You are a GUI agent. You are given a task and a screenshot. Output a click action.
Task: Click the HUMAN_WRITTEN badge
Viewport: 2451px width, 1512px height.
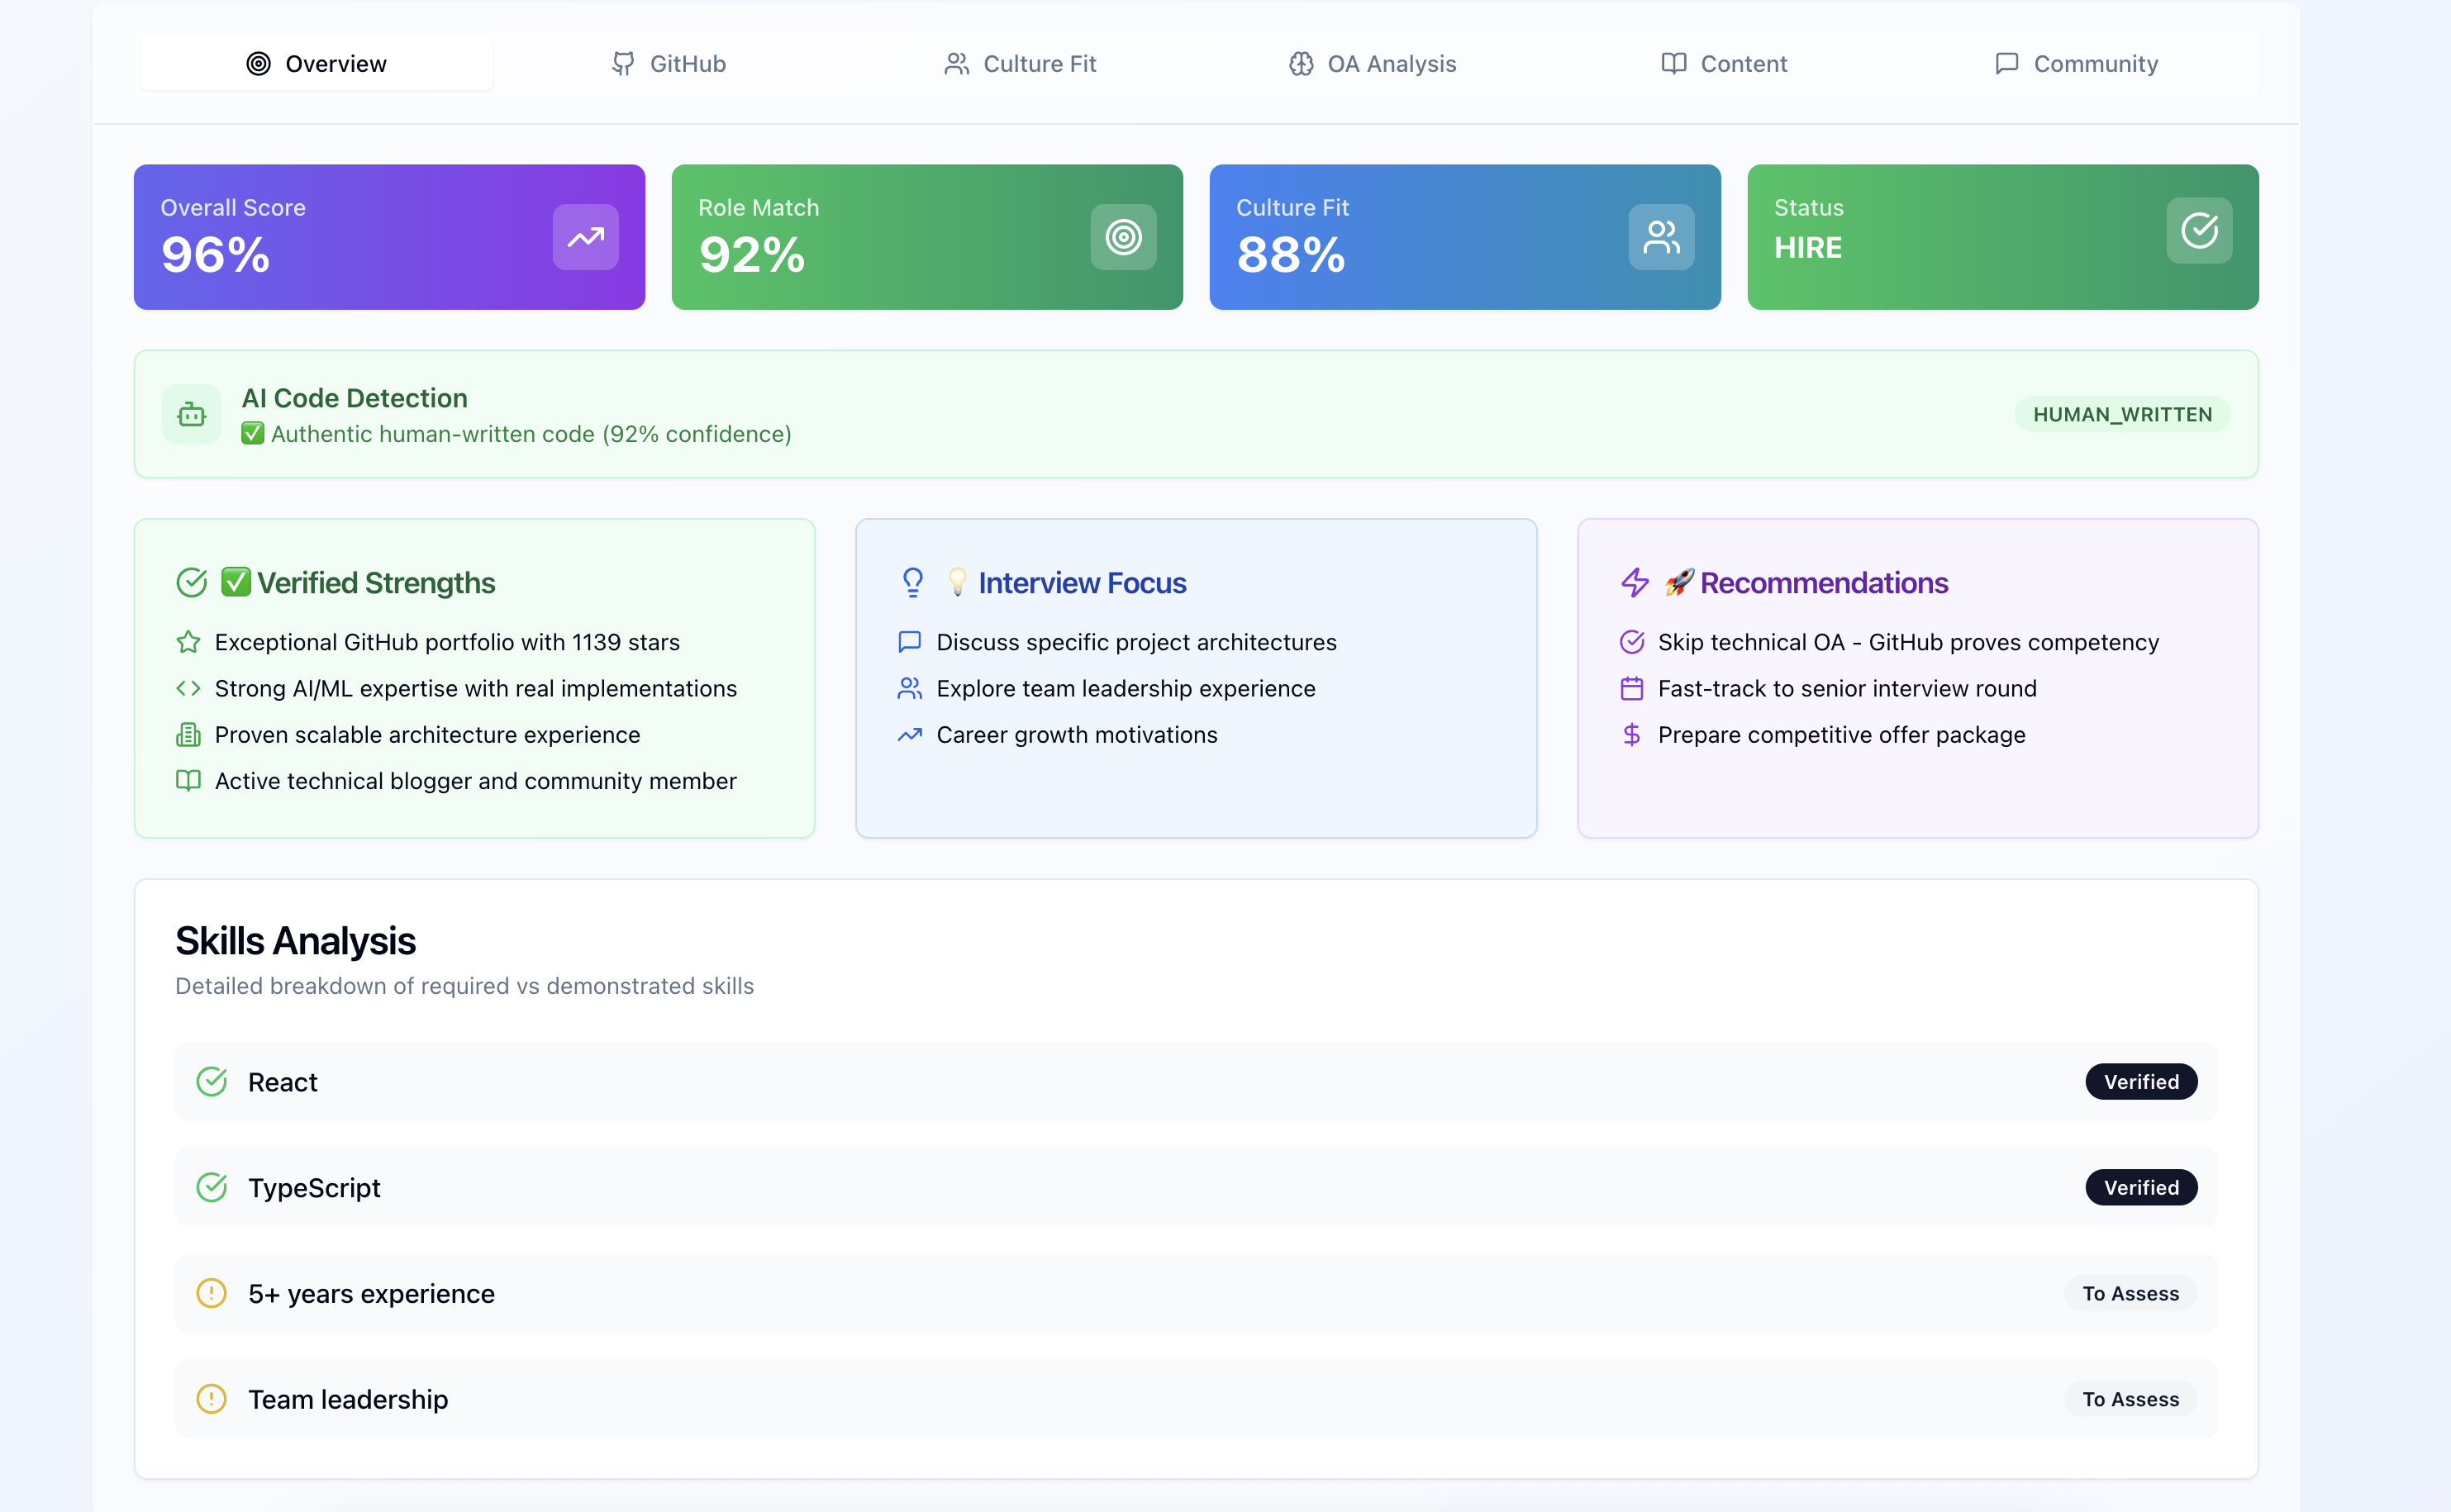2122,414
